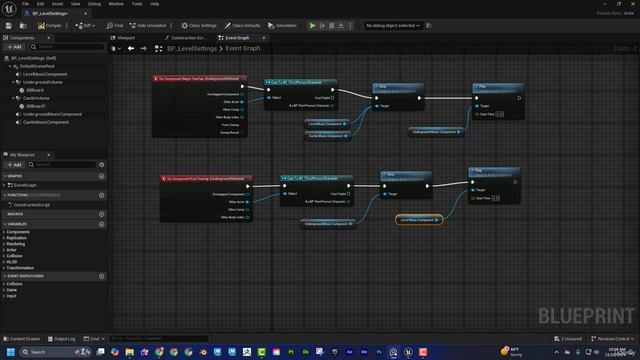Image resolution: width=640 pixels, height=360 pixels.
Task: Add a new graph via GRAPHS plus icon
Action: [102, 176]
